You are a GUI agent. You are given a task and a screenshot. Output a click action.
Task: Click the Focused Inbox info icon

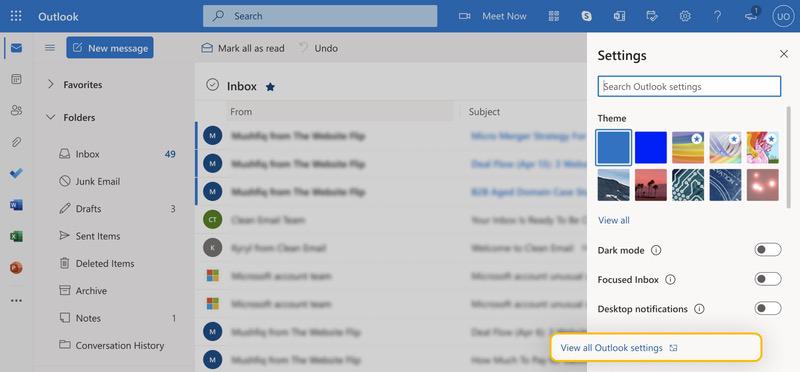pos(670,280)
